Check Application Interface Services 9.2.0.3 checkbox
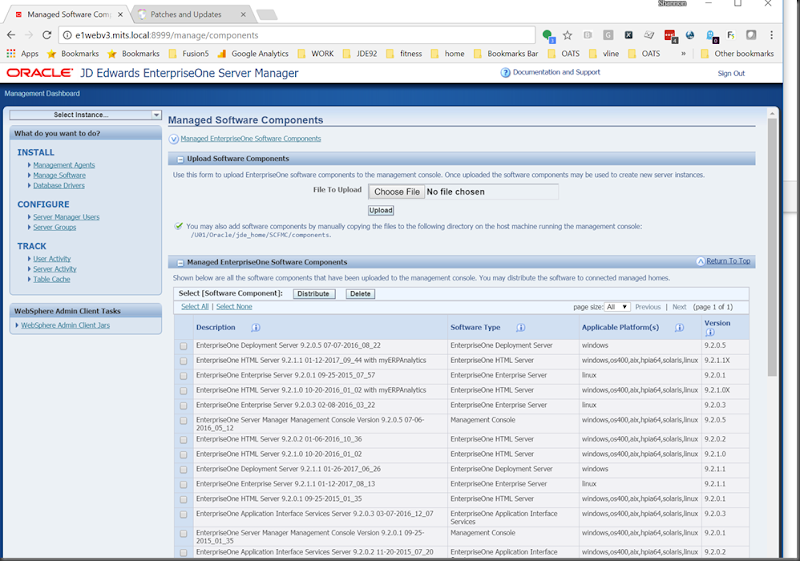This screenshot has width=800, height=561. [183, 514]
